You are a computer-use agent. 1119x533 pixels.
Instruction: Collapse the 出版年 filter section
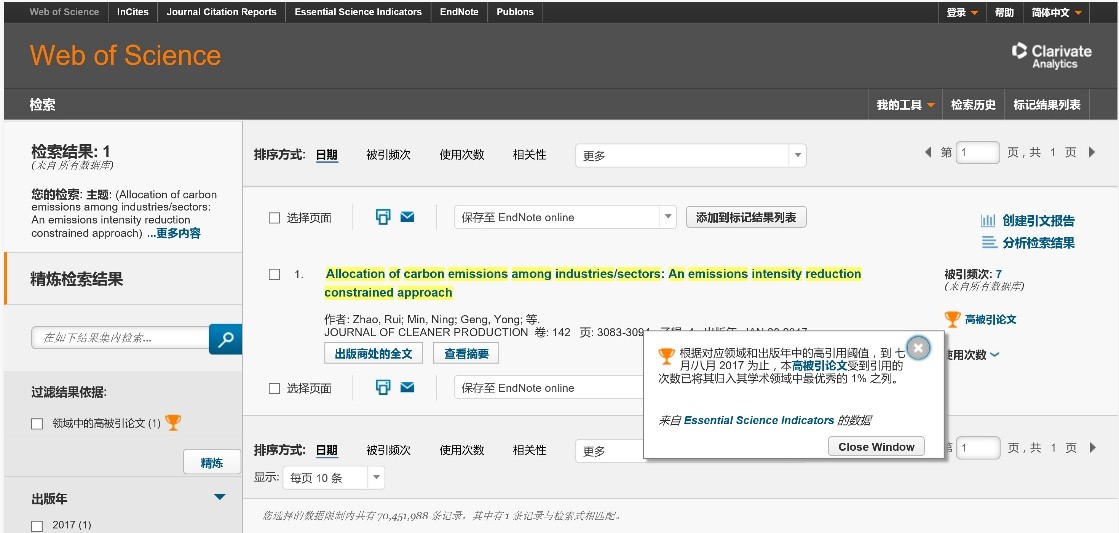(220, 498)
